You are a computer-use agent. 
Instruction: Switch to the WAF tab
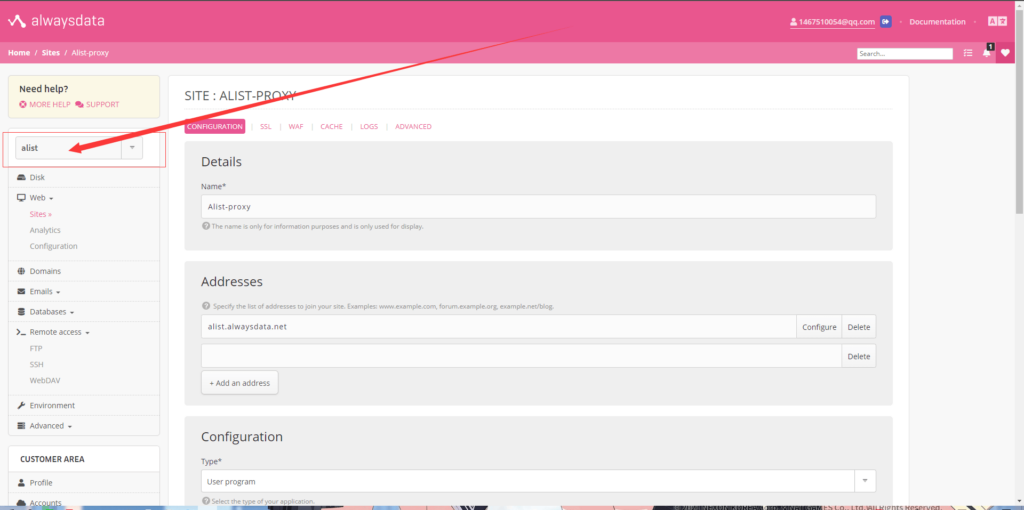point(296,127)
